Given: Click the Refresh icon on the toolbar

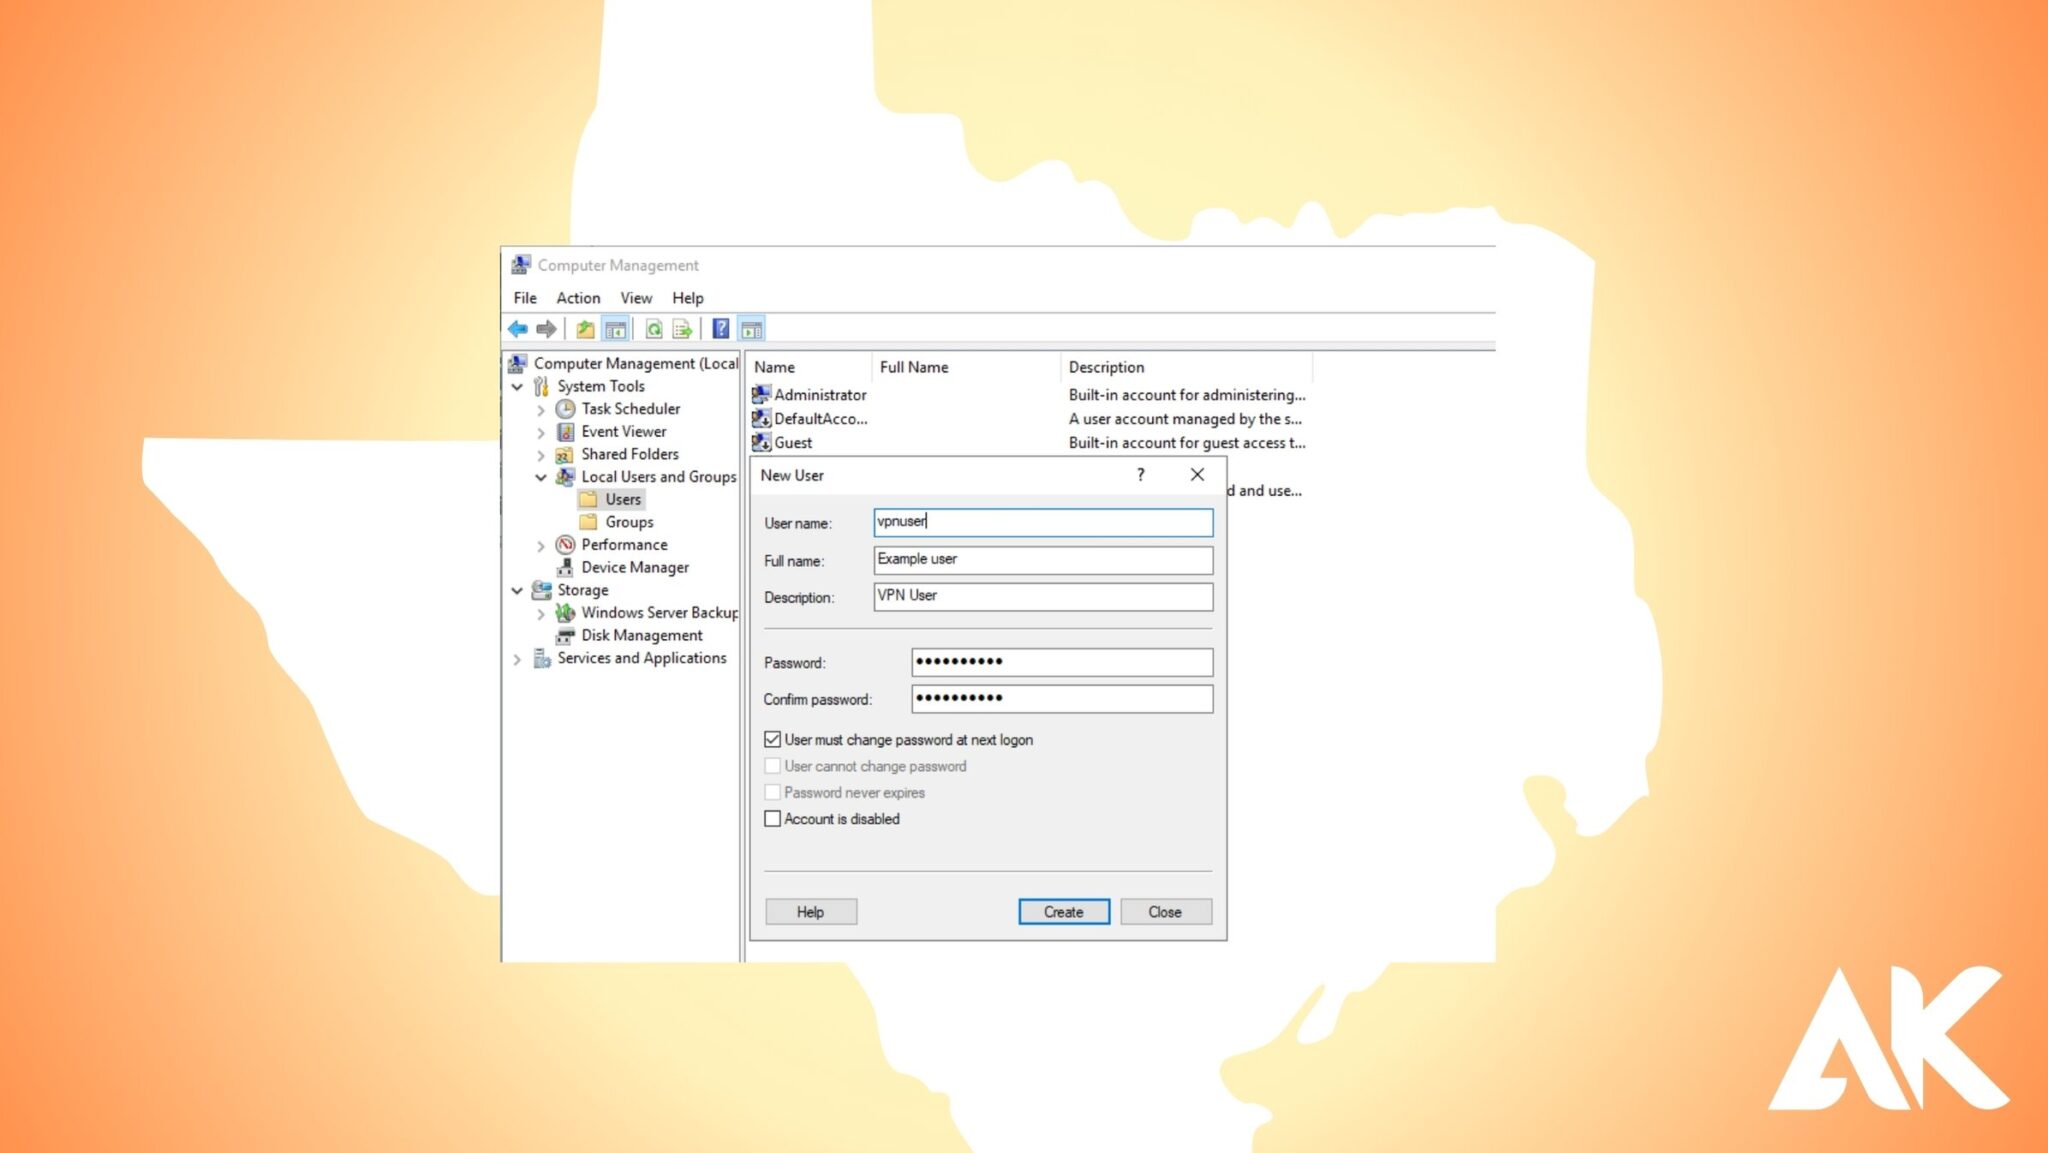Looking at the screenshot, I should click(x=655, y=329).
